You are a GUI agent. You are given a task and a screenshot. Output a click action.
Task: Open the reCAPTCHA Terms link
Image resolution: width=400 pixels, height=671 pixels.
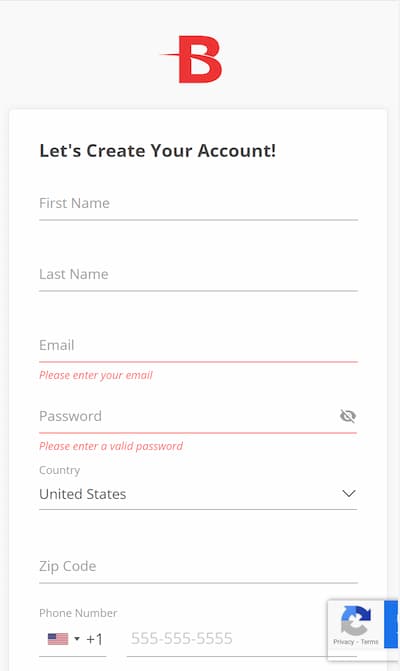369,642
